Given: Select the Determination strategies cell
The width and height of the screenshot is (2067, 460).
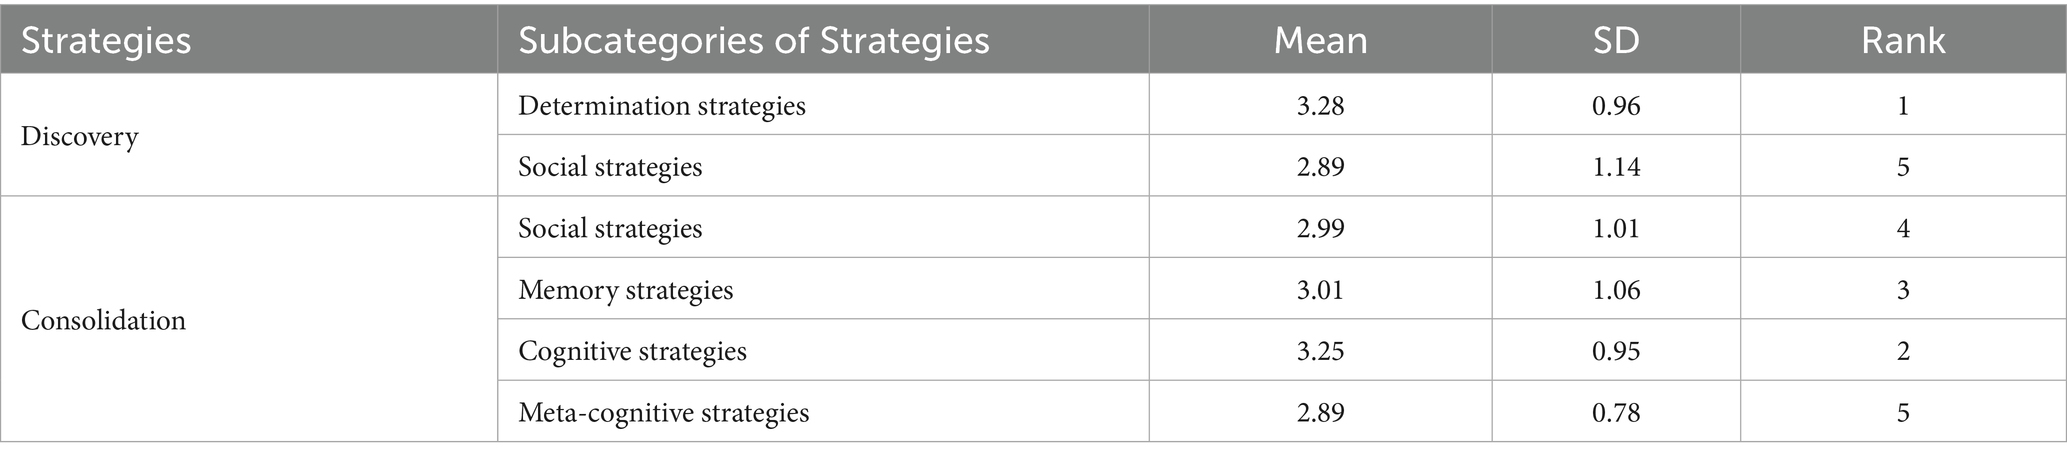Looking at the screenshot, I should (x=662, y=105).
